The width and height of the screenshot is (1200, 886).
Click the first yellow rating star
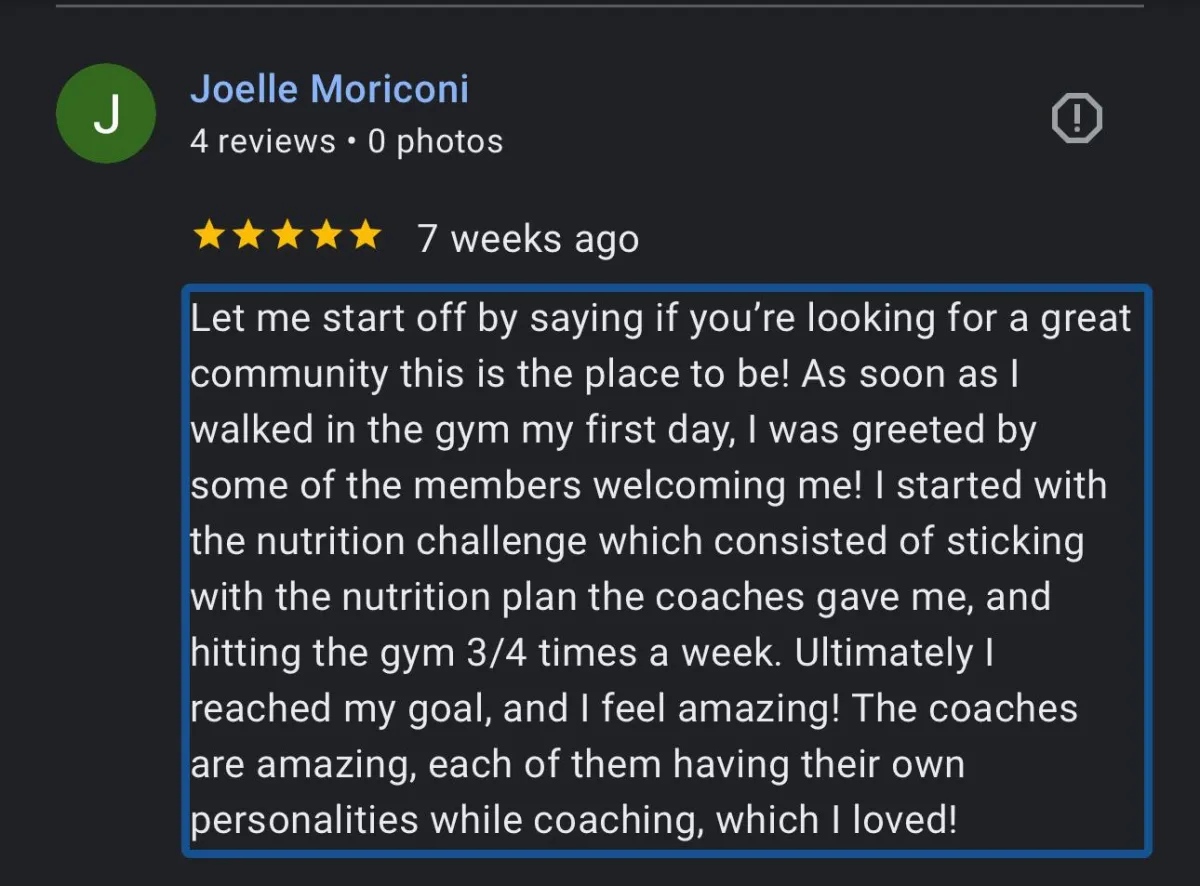(x=209, y=237)
